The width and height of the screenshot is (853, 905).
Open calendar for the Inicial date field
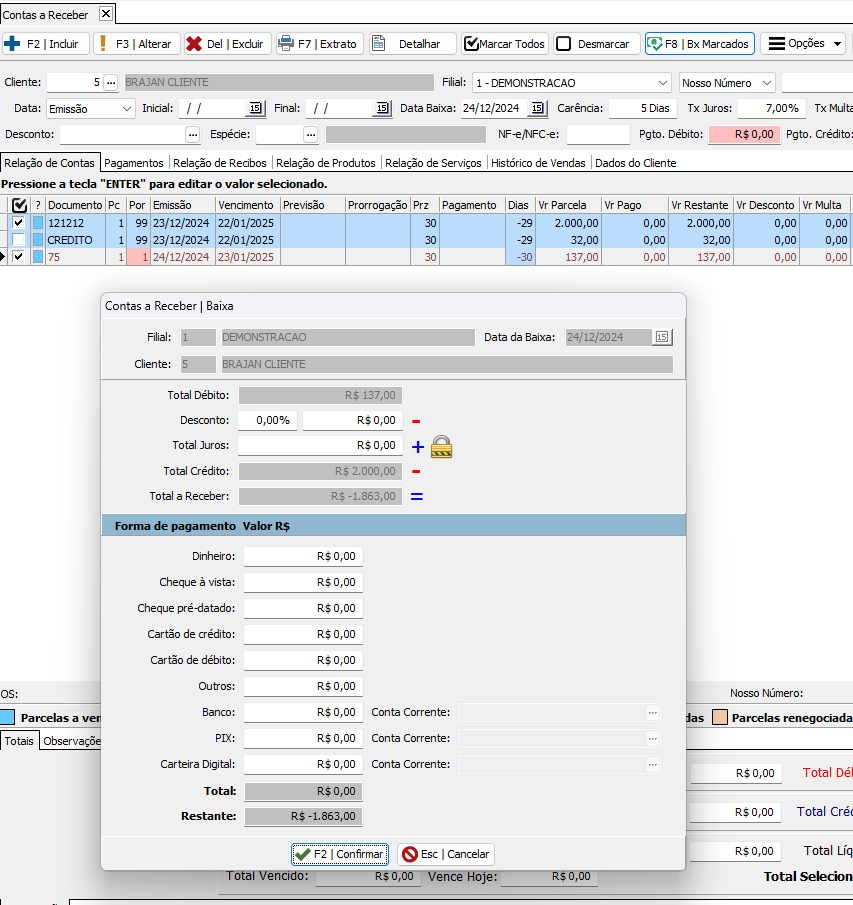[255, 108]
